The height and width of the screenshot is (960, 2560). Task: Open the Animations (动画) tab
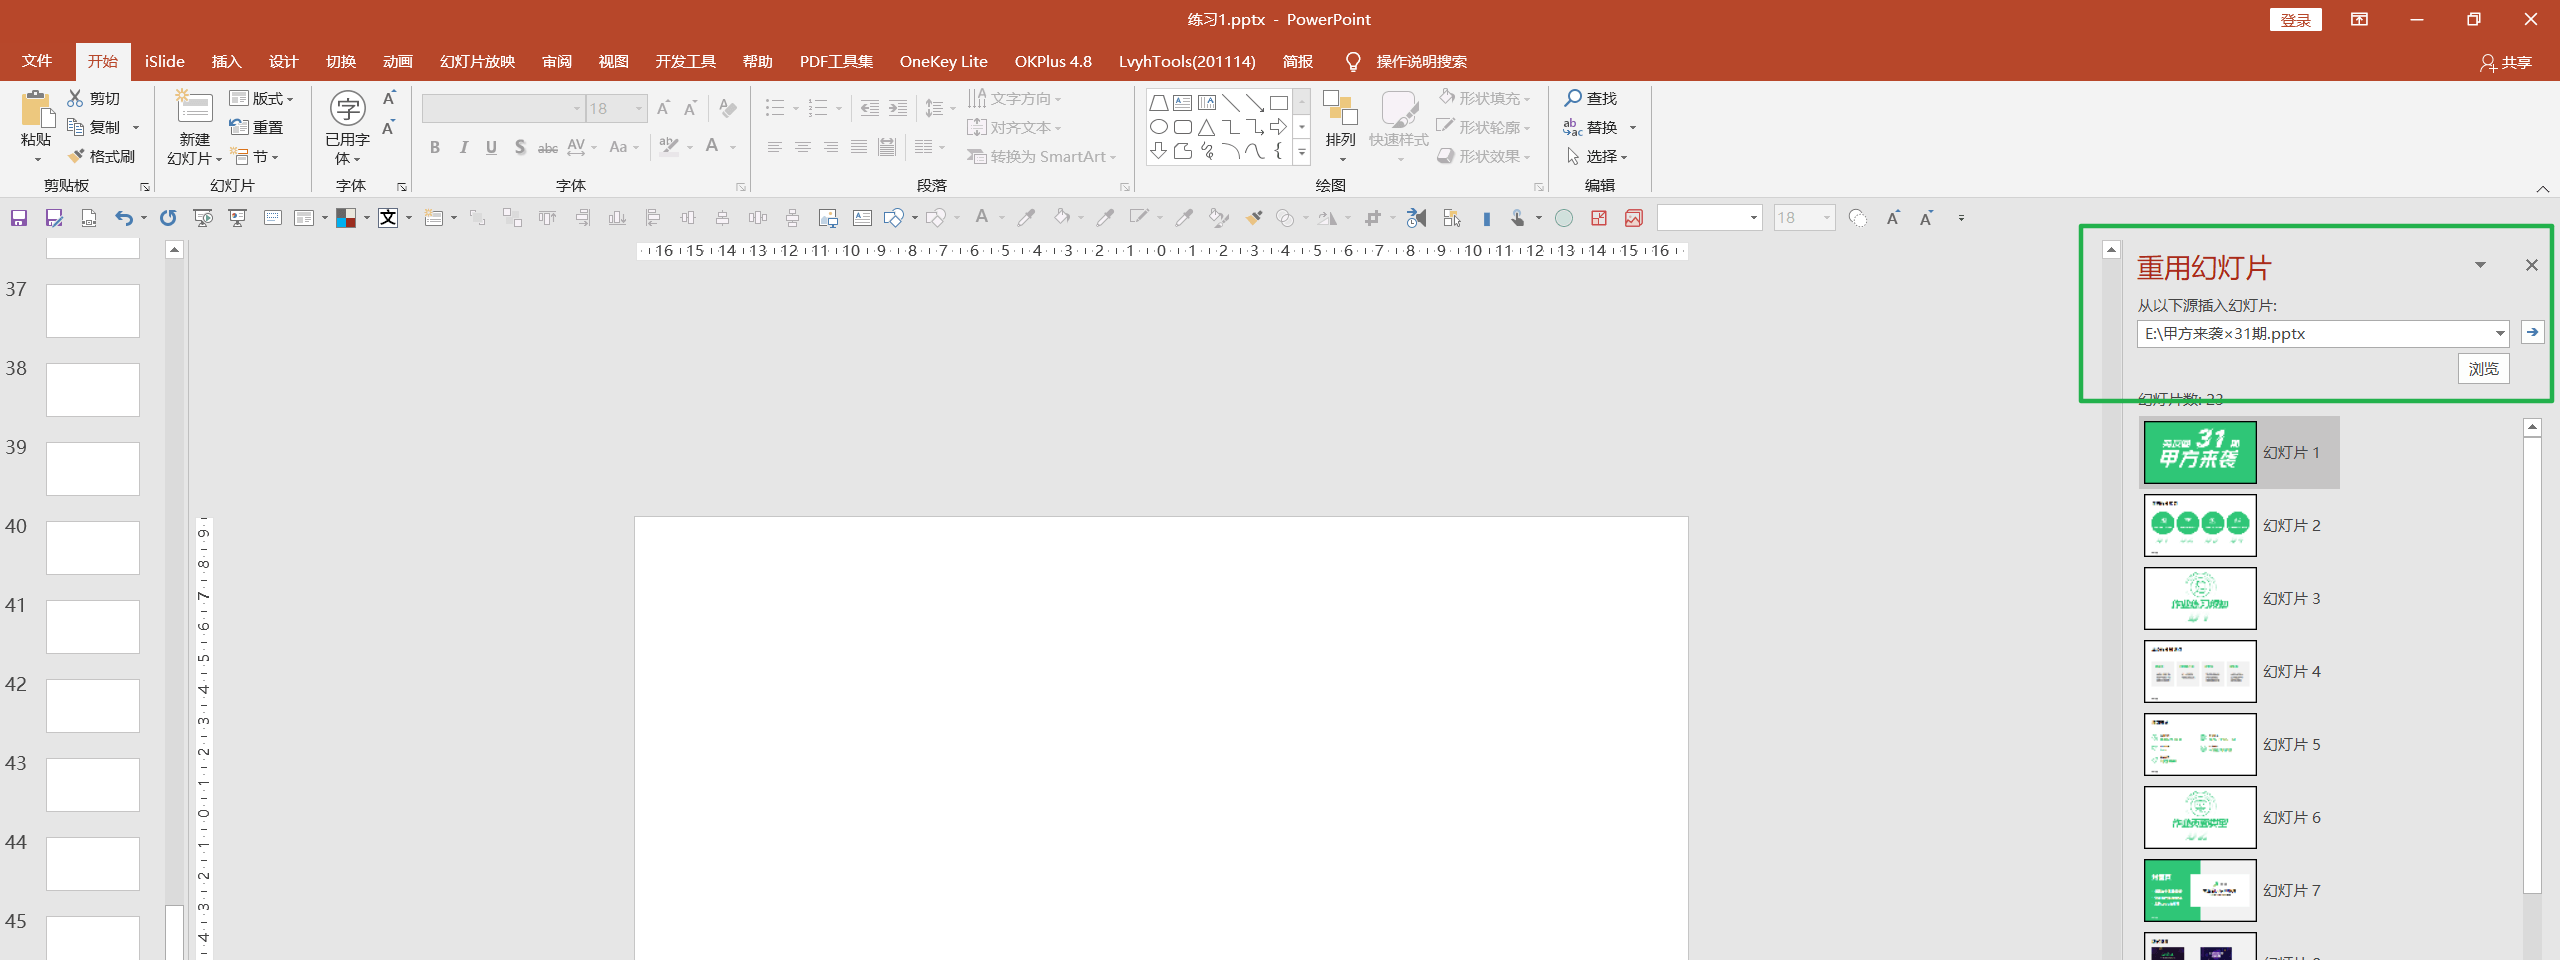(397, 61)
